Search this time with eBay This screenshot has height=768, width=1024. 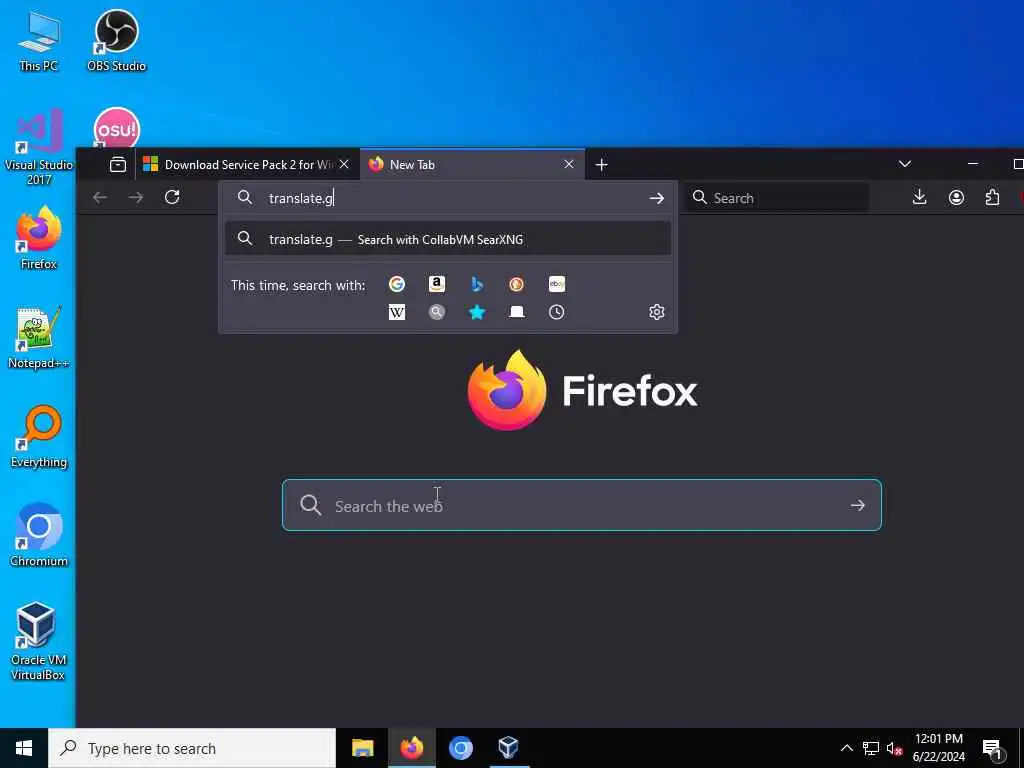click(557, 284)
